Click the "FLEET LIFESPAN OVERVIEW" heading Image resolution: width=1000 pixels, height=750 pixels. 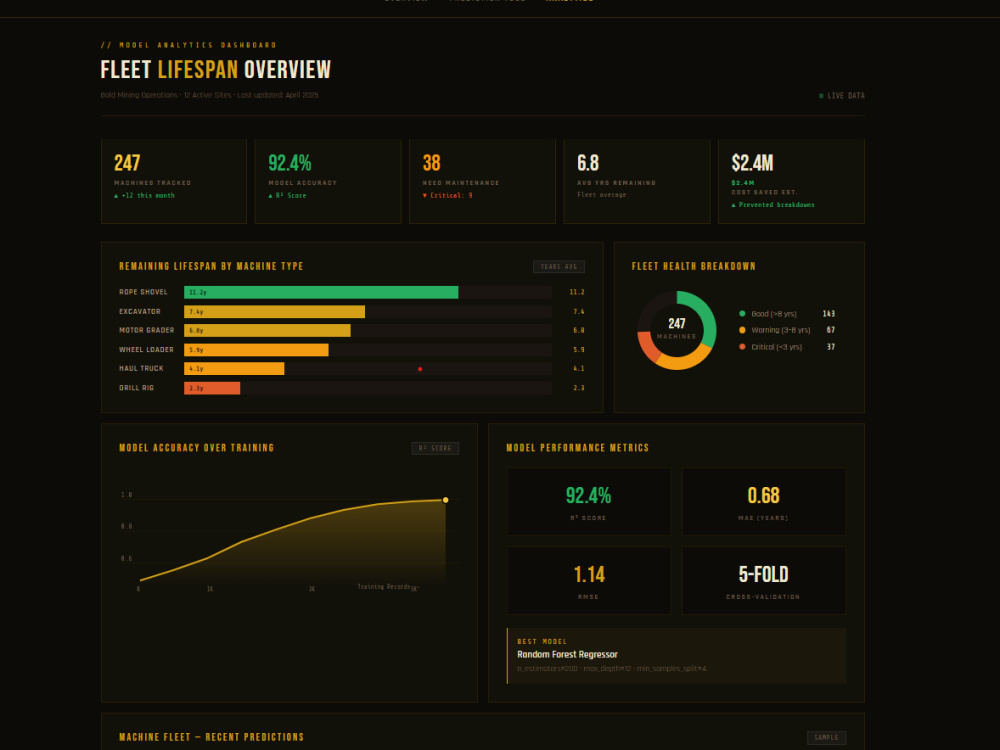click(216, 70)
